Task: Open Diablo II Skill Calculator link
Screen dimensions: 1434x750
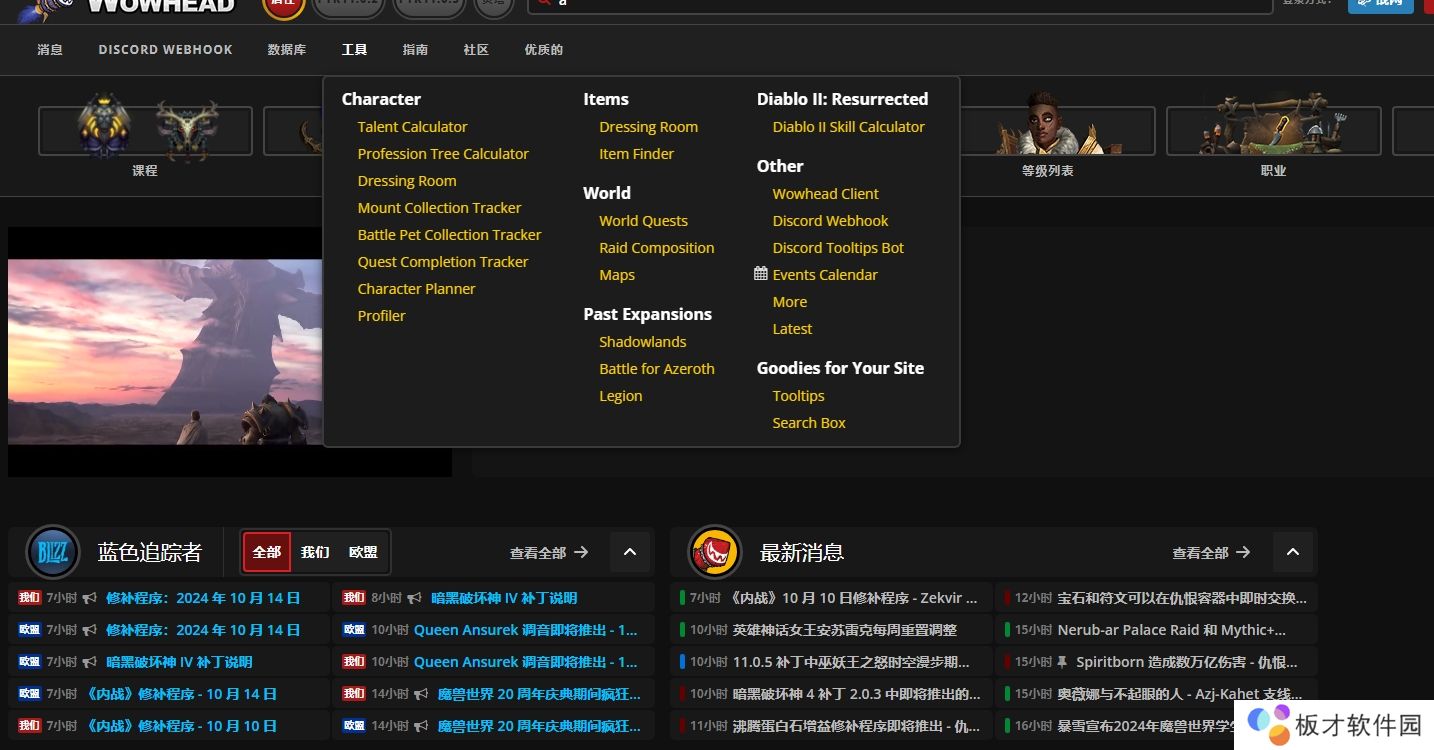Action: pyautogui.click(x=848, y=127)
